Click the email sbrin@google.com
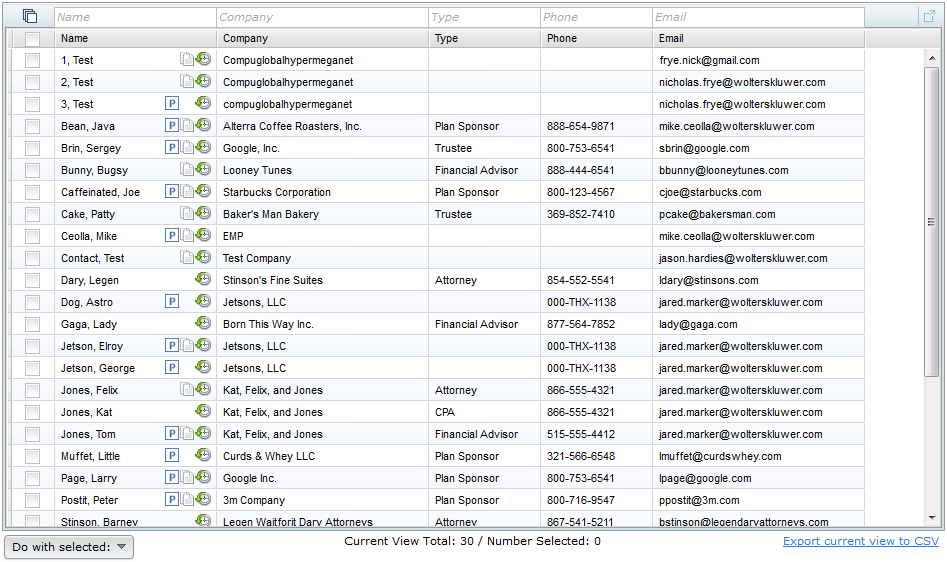Viewport: 947px width, 562px height. [x=704, y=148]
